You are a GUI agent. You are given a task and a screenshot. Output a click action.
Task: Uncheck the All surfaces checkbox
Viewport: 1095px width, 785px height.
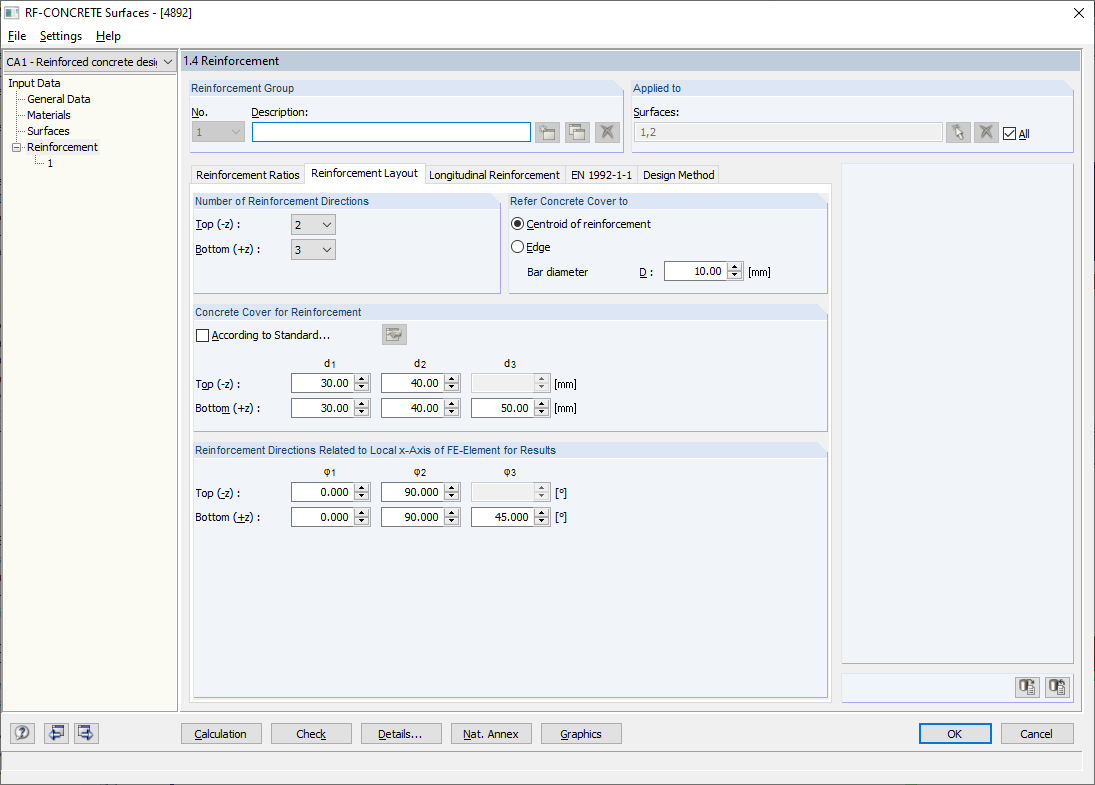tap(1009, 133)
